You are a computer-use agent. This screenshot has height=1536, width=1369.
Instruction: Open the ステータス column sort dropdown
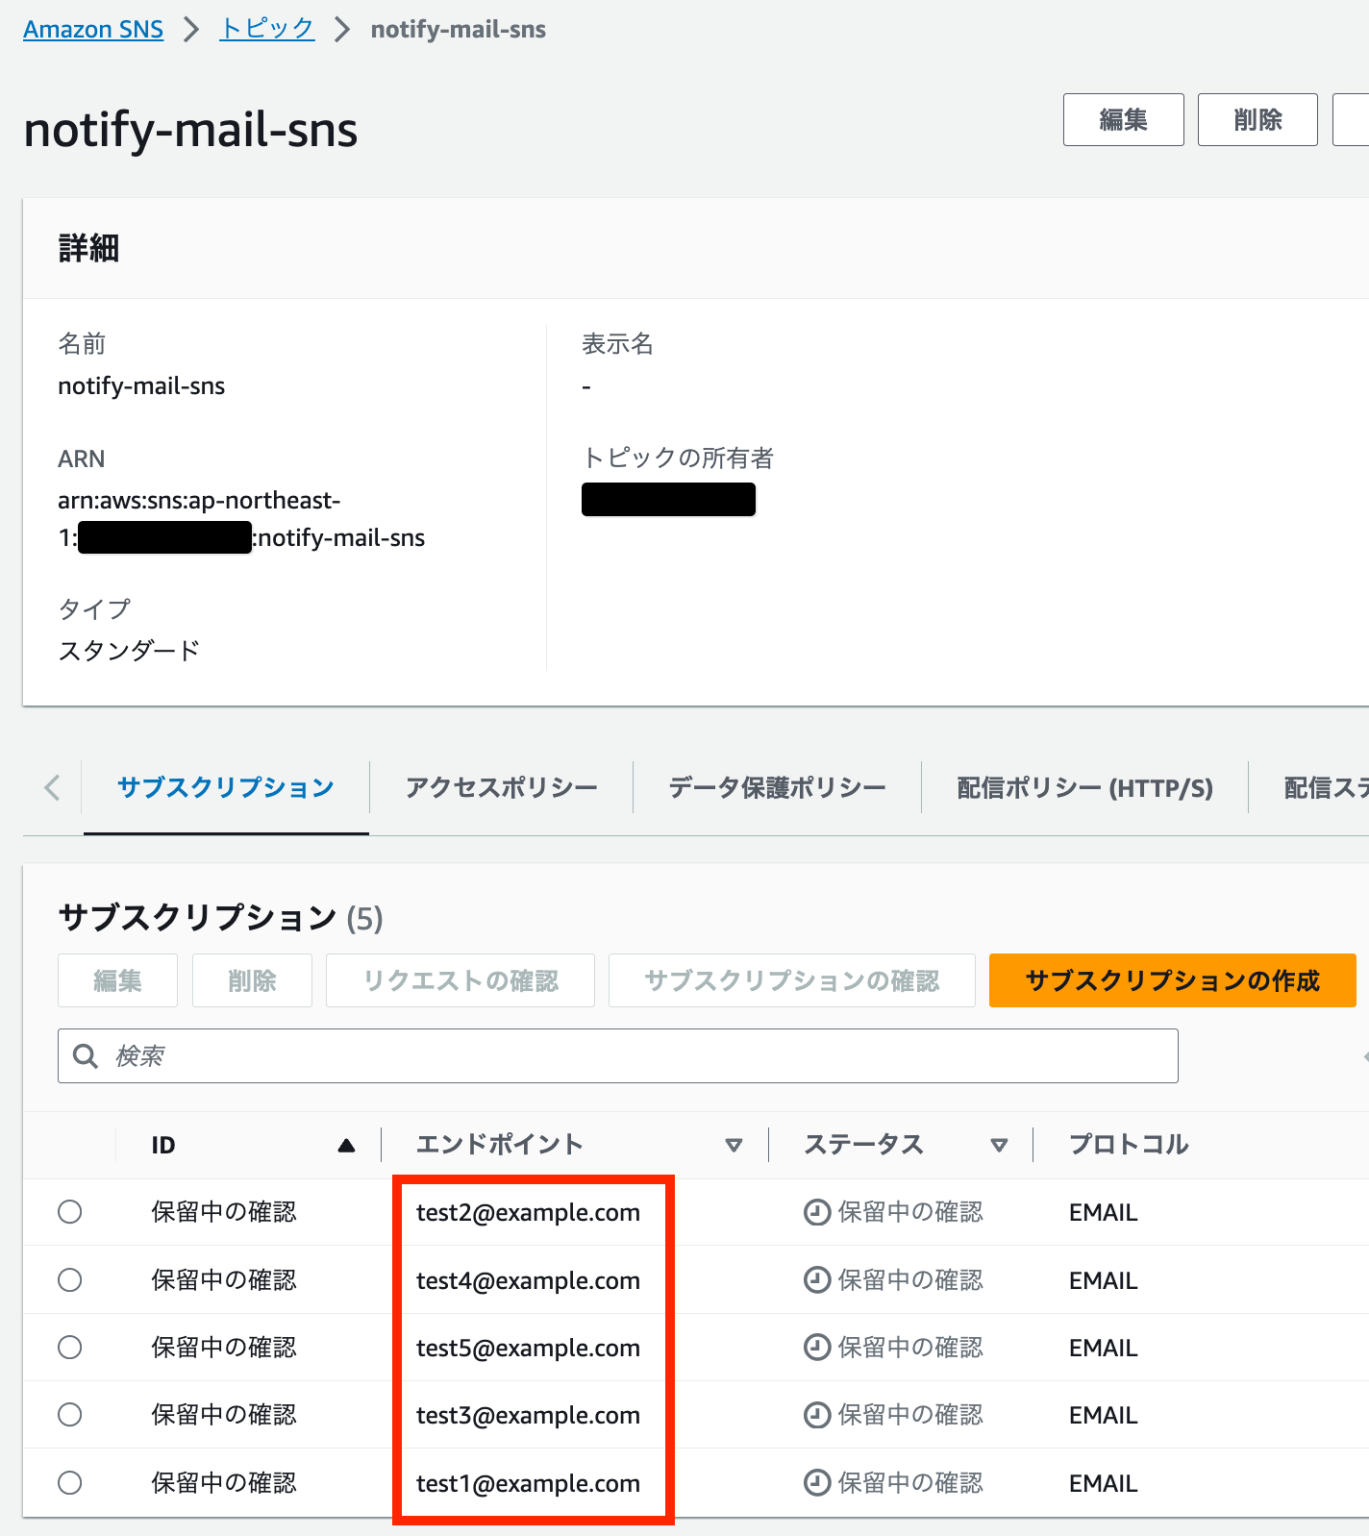point(999,1144)
